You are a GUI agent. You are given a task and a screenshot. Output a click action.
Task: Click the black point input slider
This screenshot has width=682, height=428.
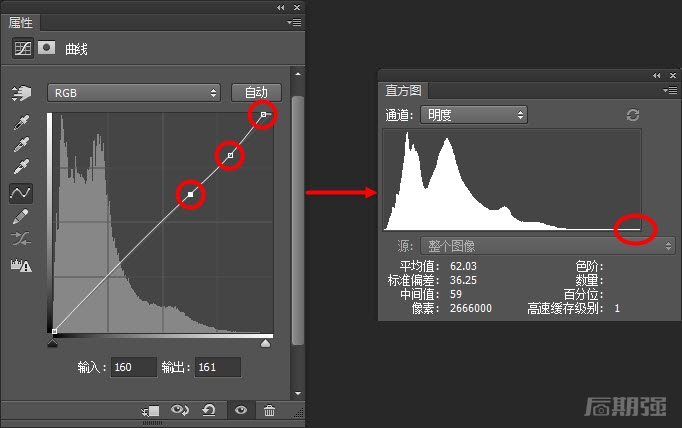click(x=52, y=343)
